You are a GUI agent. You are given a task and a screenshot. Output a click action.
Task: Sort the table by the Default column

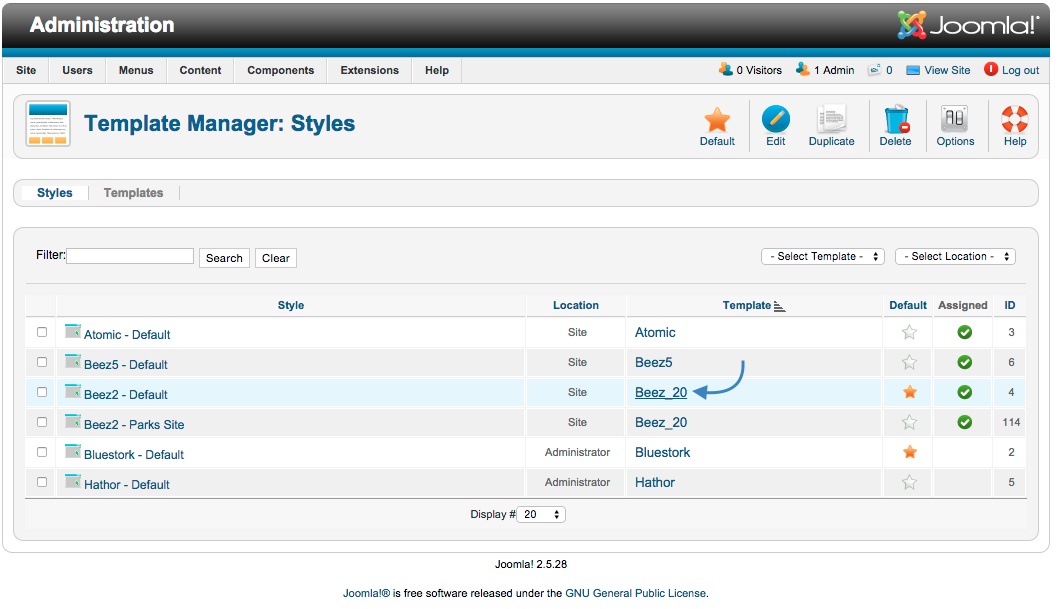tap(908, 306)
